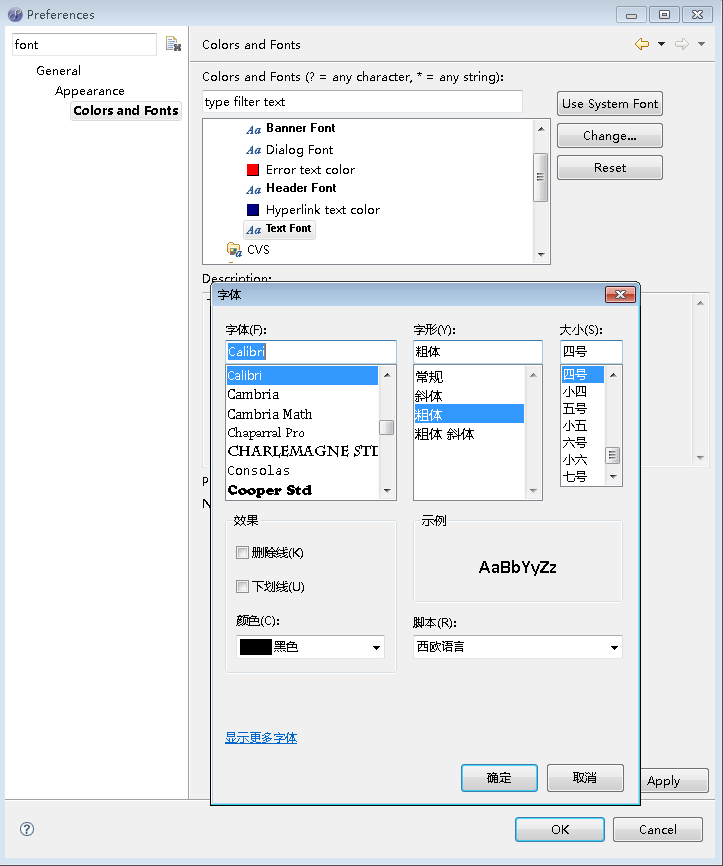Select Appearance in preferences tree
Screen dimensions: 723x866
(89, 91)
